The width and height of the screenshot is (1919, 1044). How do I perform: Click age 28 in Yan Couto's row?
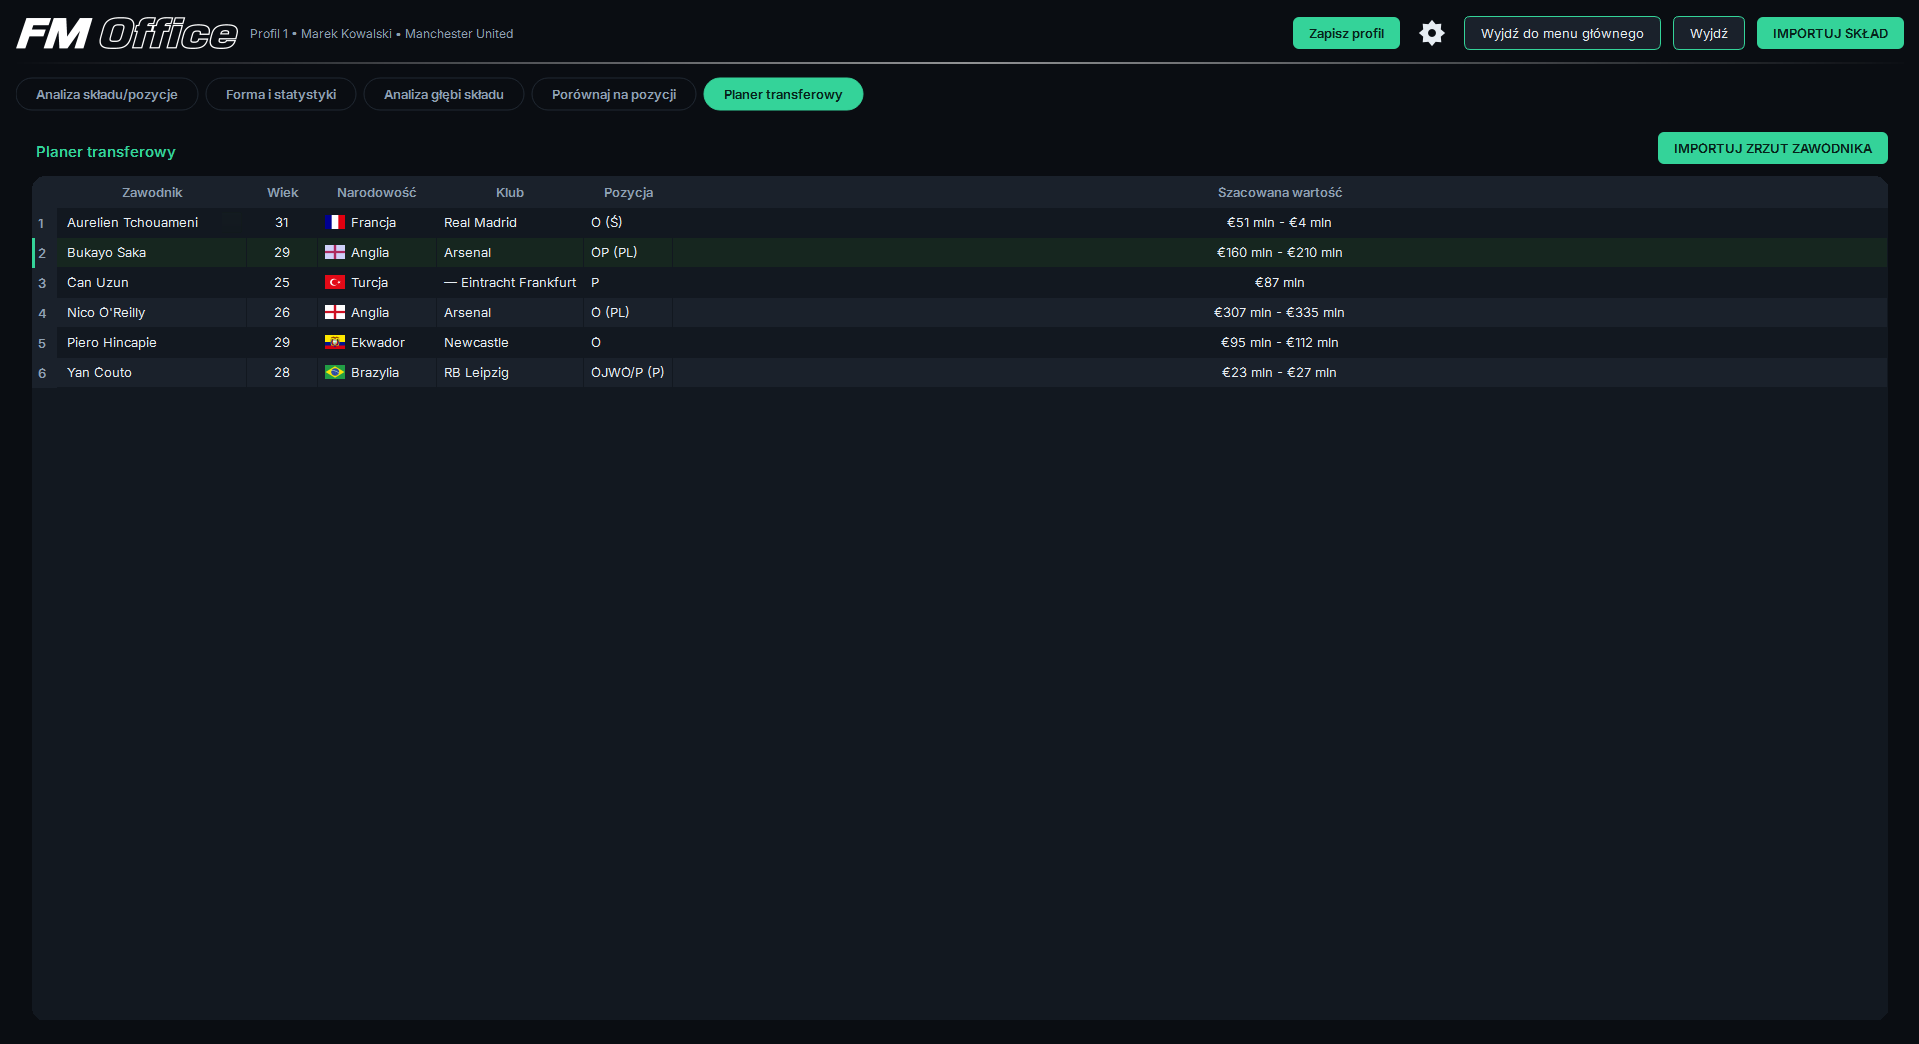[282, 372]
